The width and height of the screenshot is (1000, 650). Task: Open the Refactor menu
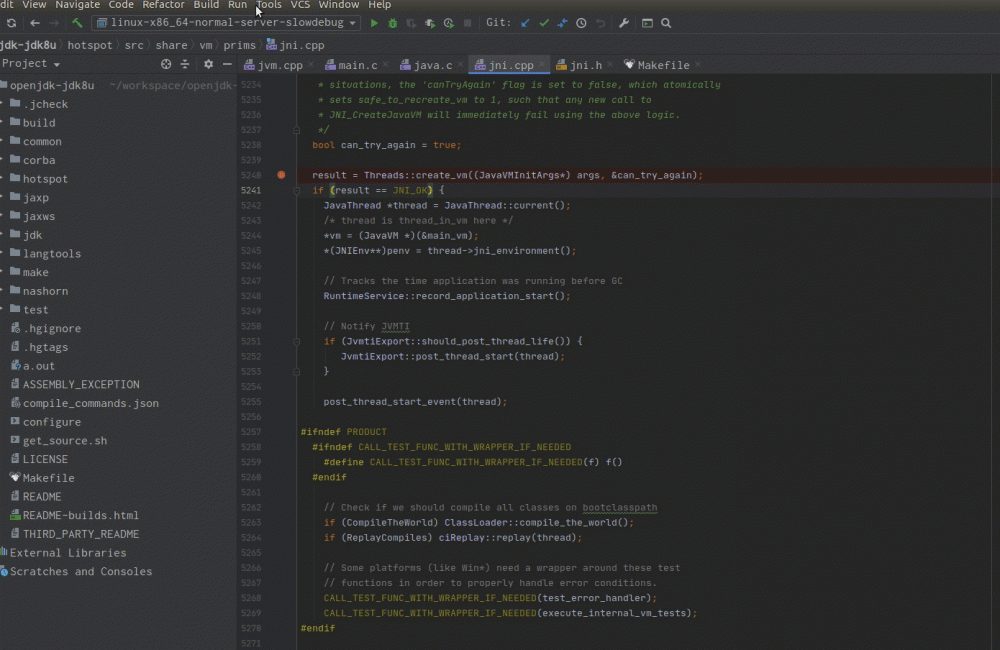coord(163,5)
